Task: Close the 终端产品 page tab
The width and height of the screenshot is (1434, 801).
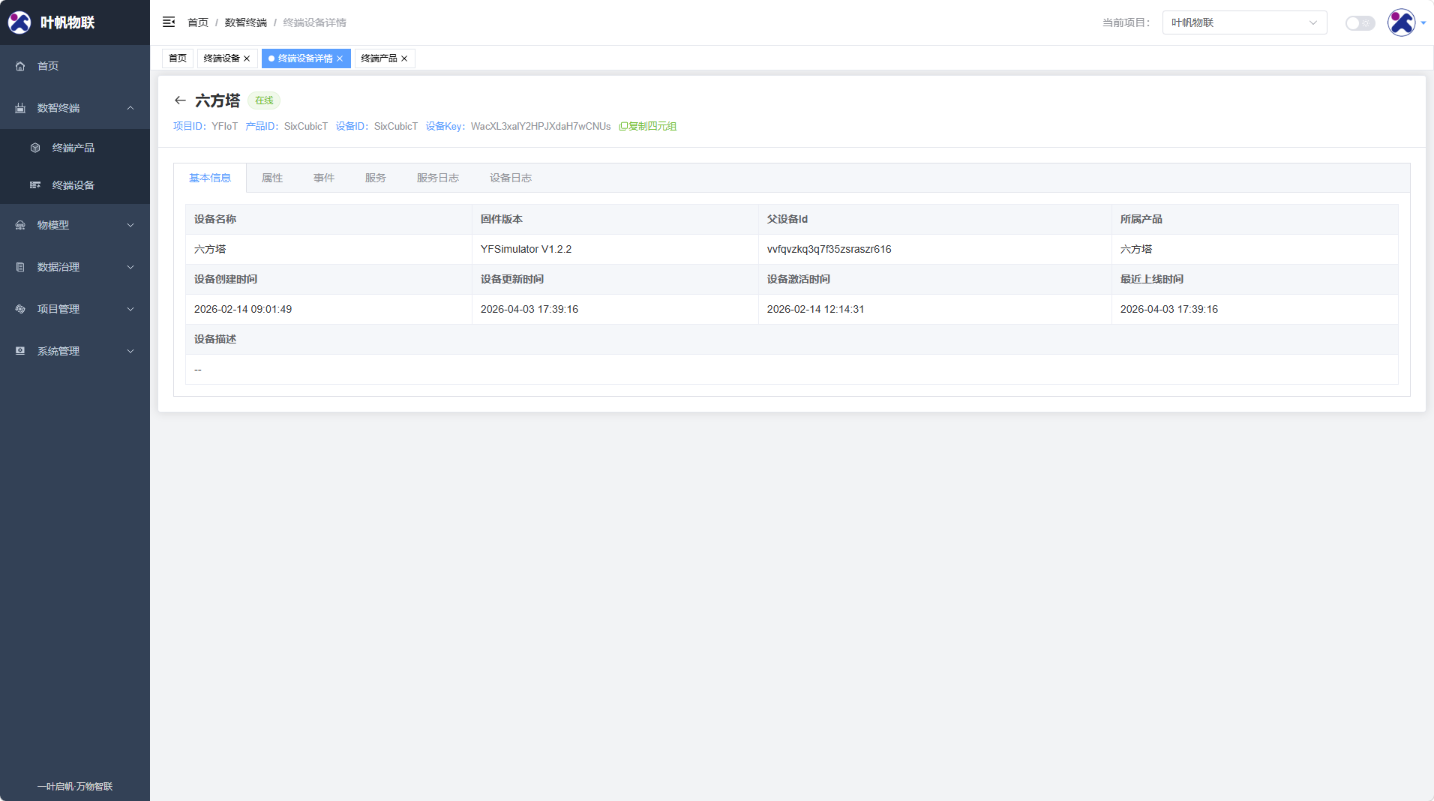Action: click(x=404, y=59)
